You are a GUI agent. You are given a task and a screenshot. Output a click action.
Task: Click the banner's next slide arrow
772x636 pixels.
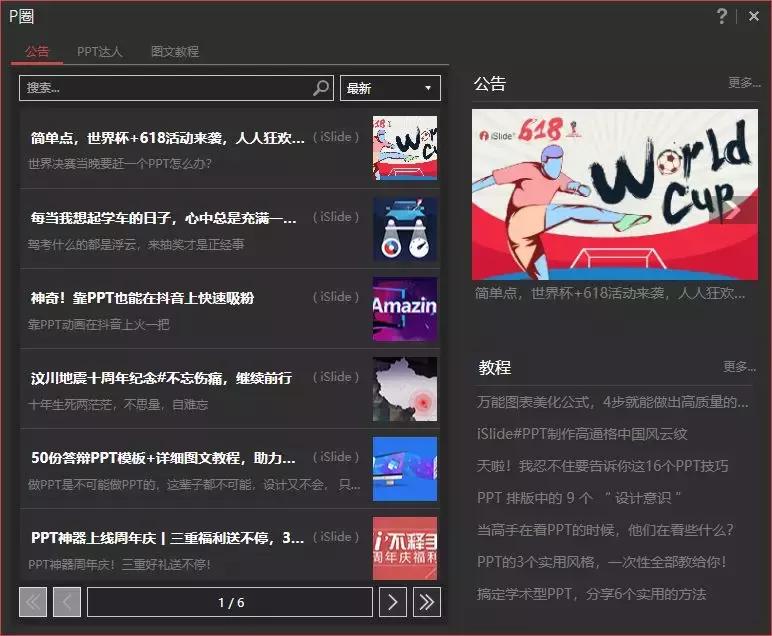734,210
